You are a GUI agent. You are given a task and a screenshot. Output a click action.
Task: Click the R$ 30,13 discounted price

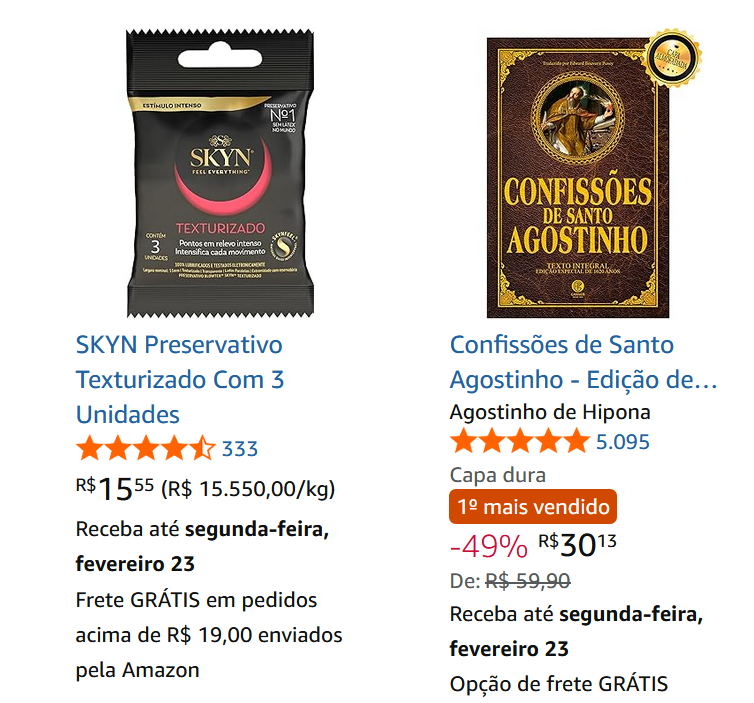(577, 545)
